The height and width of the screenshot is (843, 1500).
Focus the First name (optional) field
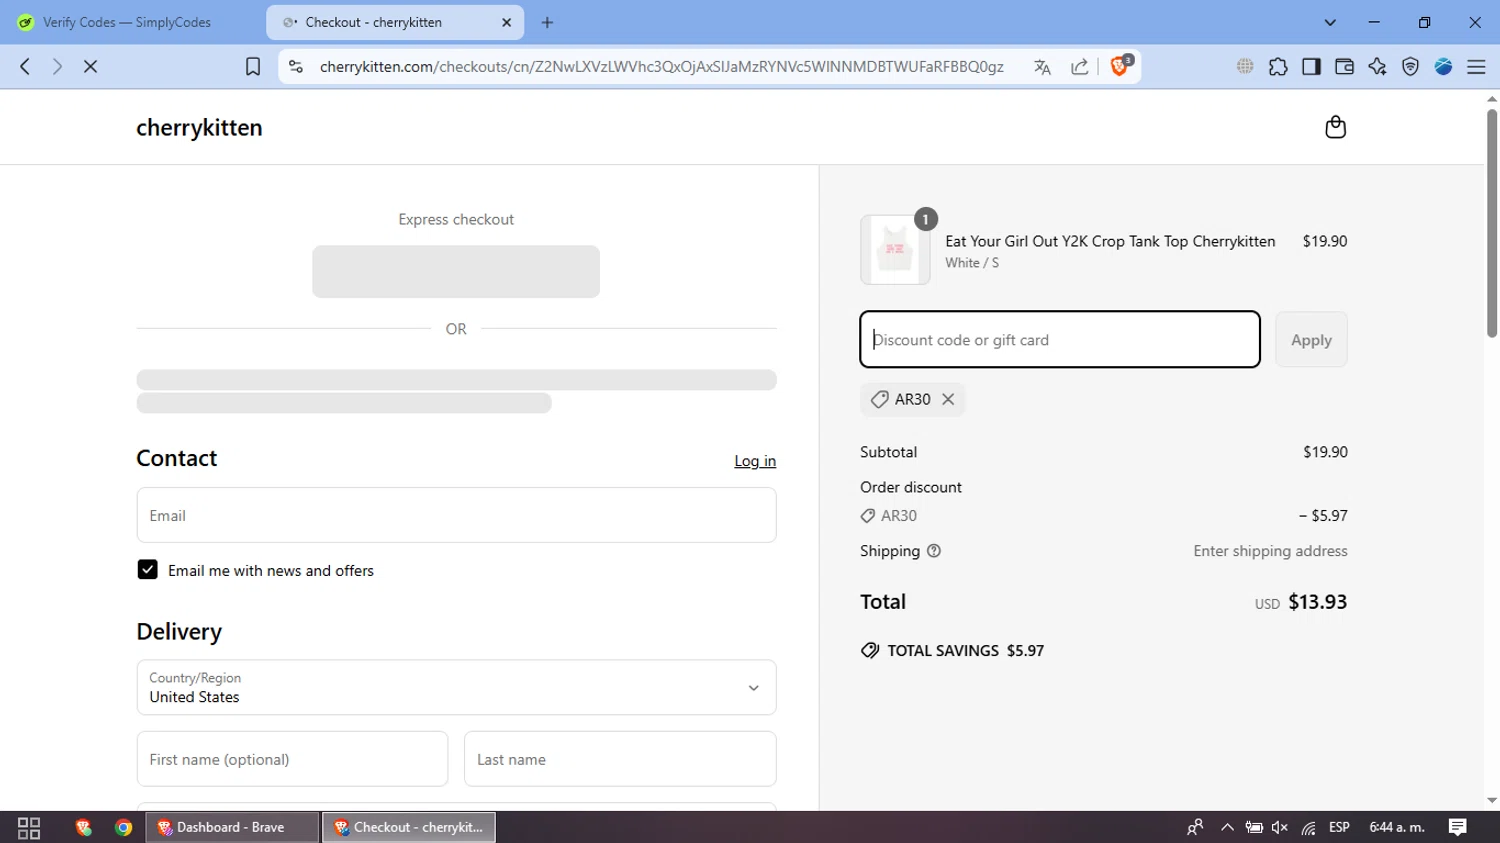(292, 759)
